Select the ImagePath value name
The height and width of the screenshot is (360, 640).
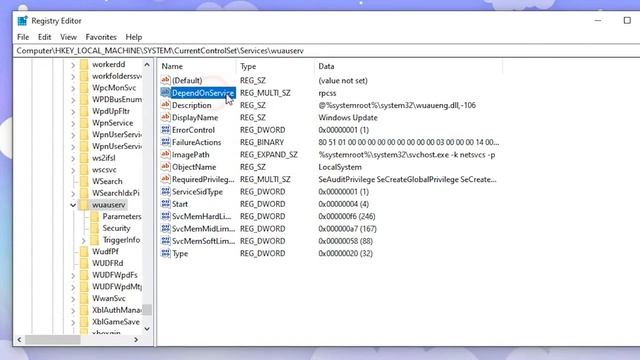pos(191,155)
